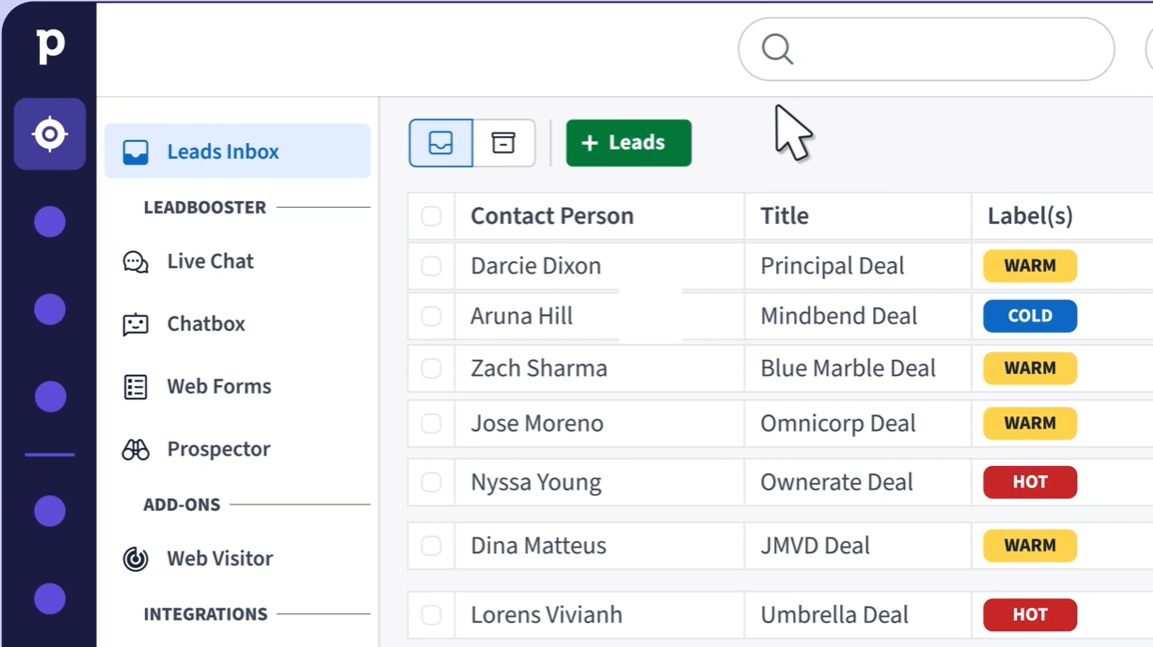The width and height of the screenshot is (1153, 647).
Task: Click the Web Visitor radar icon
Action: [135, 559]
